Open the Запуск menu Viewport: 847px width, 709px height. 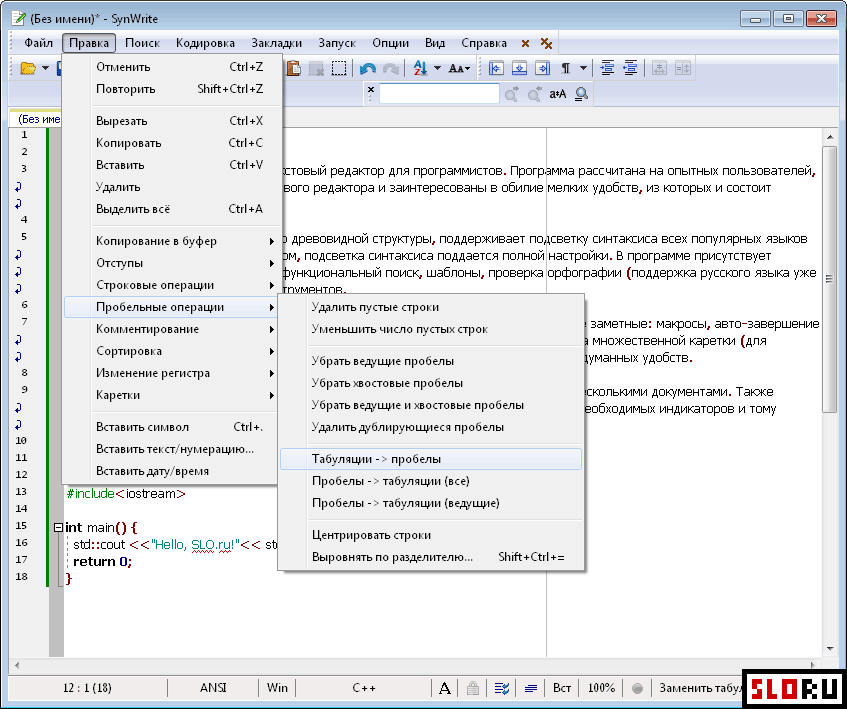[x=337, y=43]
